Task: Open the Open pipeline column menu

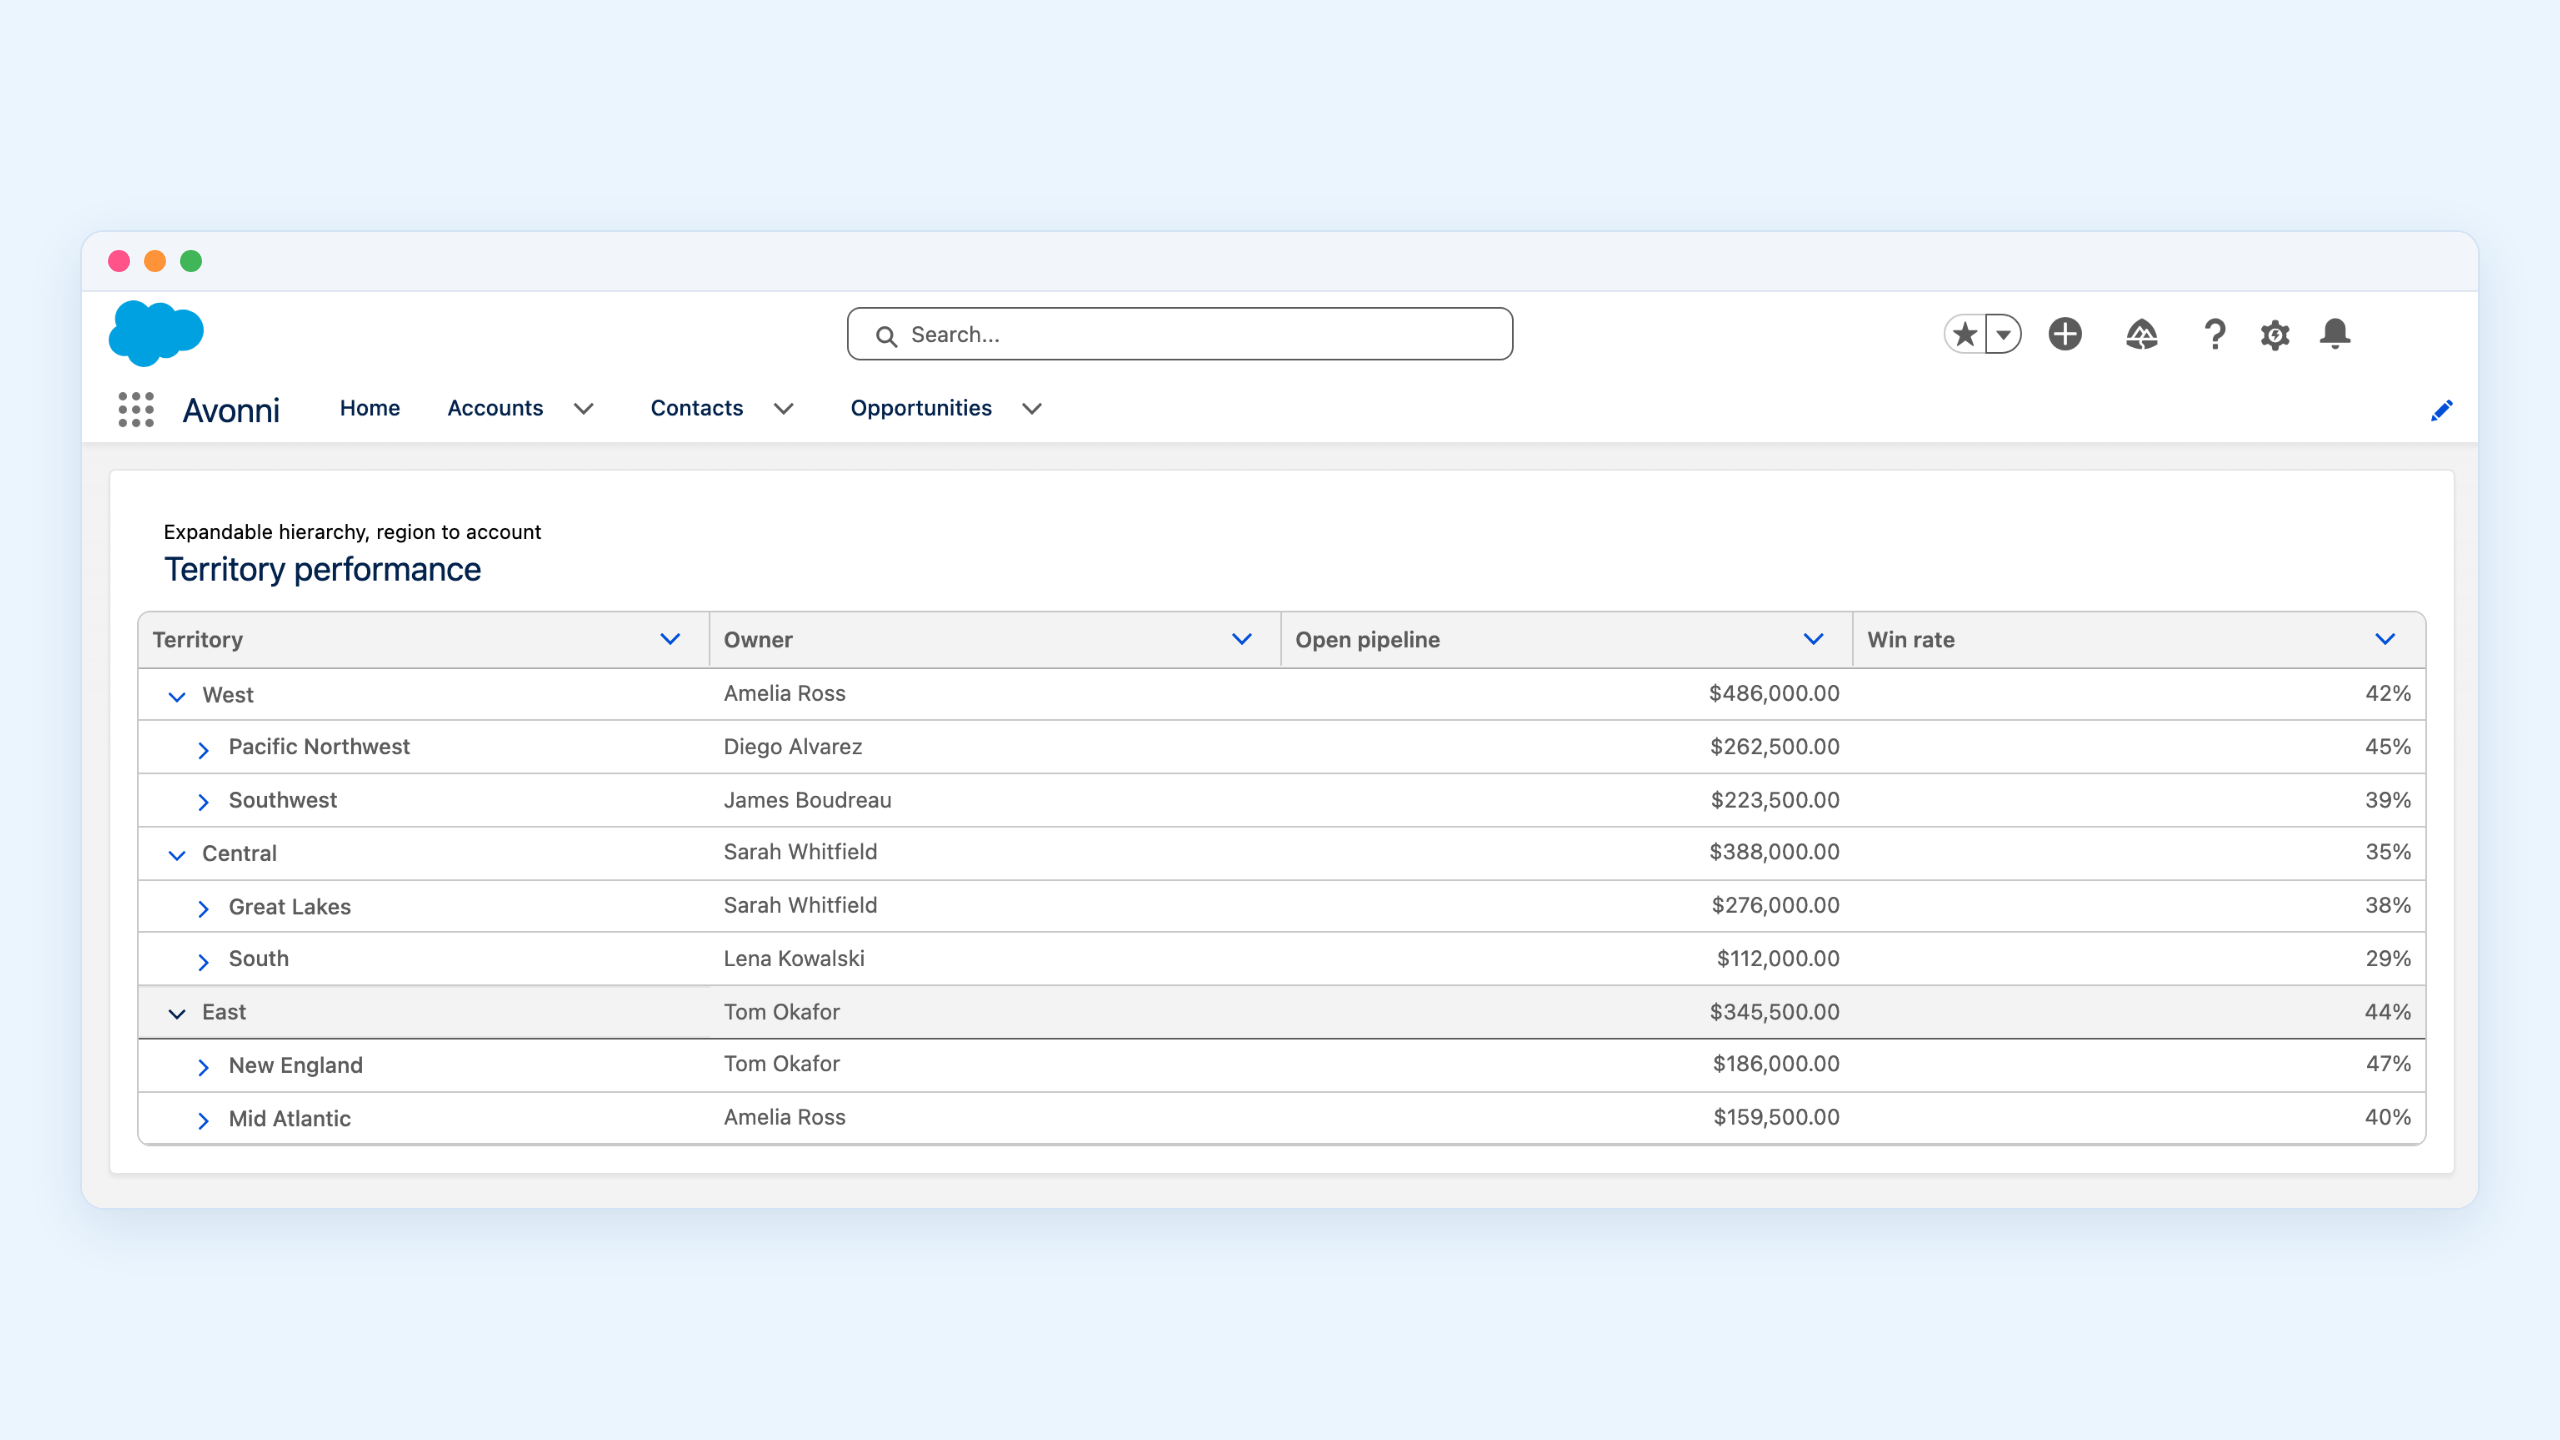Action: pos(1813,639)
